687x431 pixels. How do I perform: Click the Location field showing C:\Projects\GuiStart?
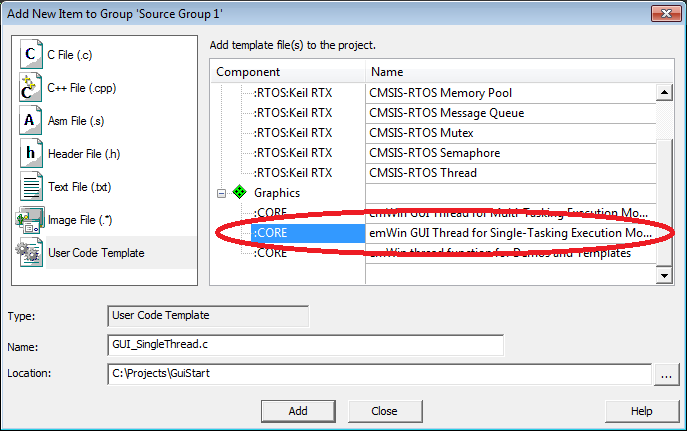point(379,374)
